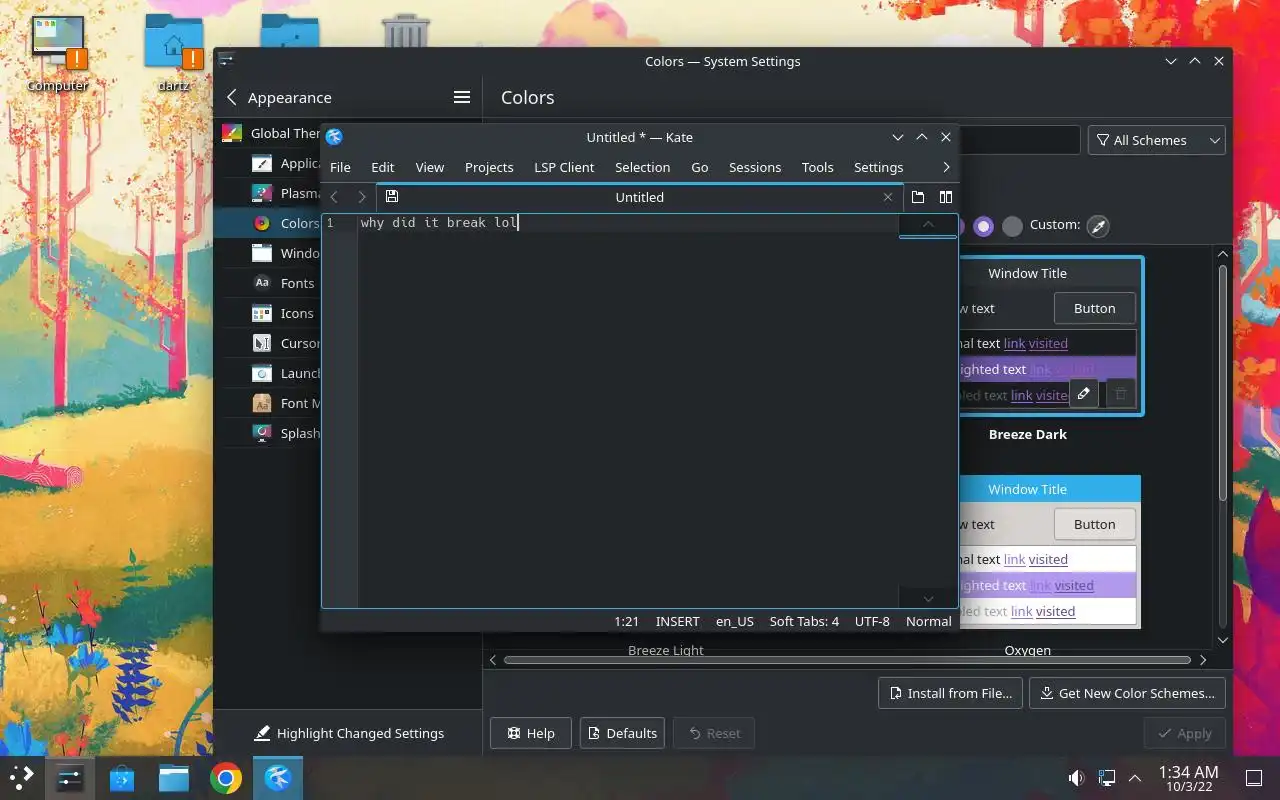Image resolution: width=1280 pixels, height=800 pixels.
Task: Pick a custom accent color with the eyedropper
Action: coord(1098,225)
